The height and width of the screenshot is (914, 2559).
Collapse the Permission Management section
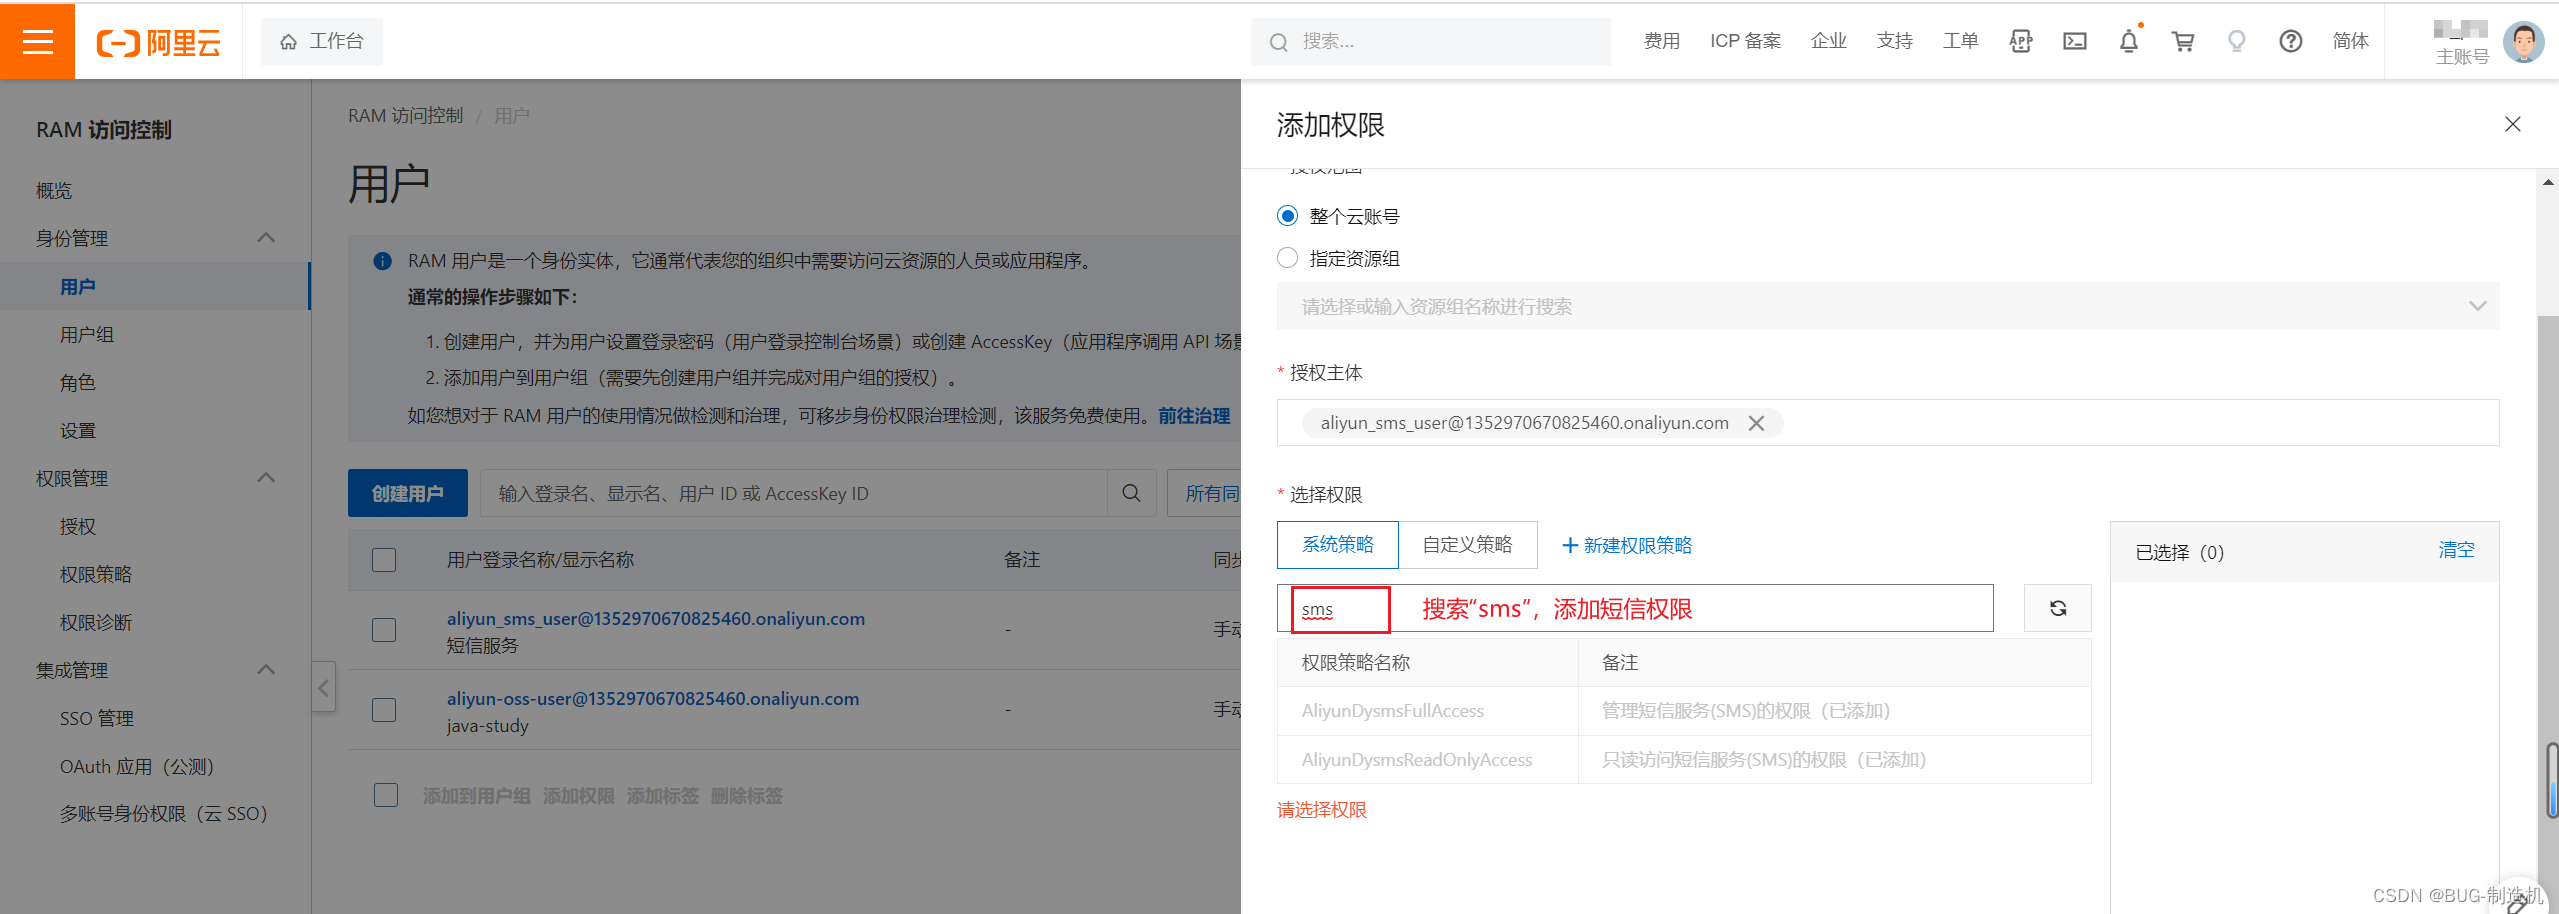[266, 478]
